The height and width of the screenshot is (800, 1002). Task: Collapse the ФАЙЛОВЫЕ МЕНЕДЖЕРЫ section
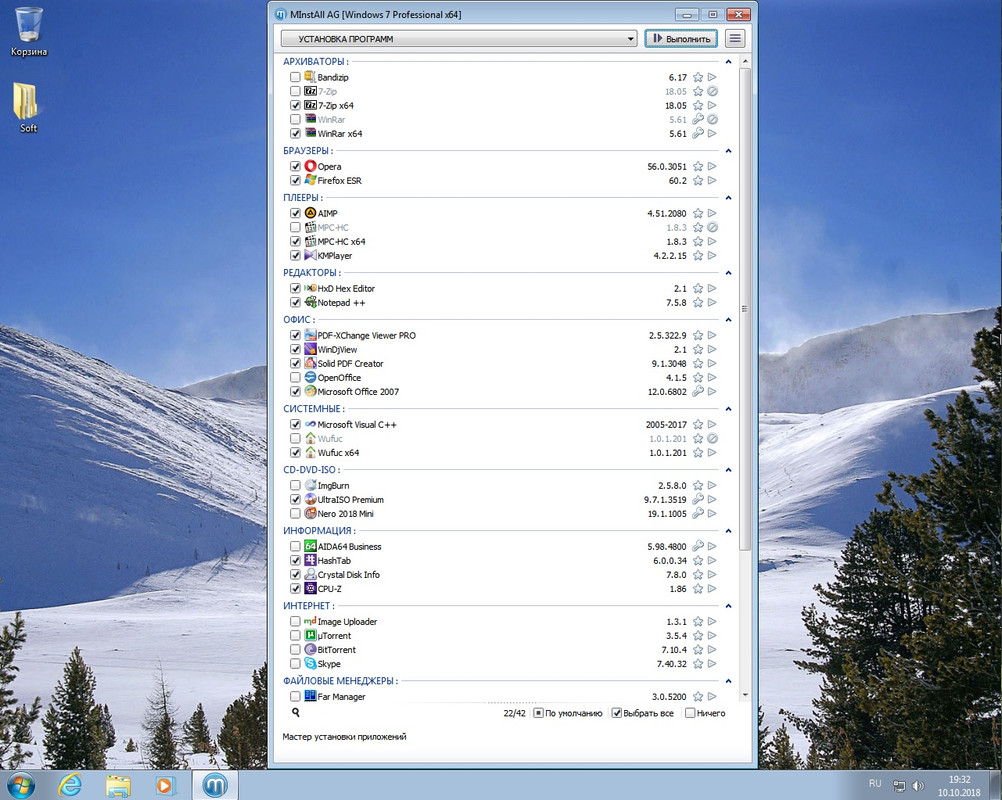pyautogui.click(x=728, y=681)
